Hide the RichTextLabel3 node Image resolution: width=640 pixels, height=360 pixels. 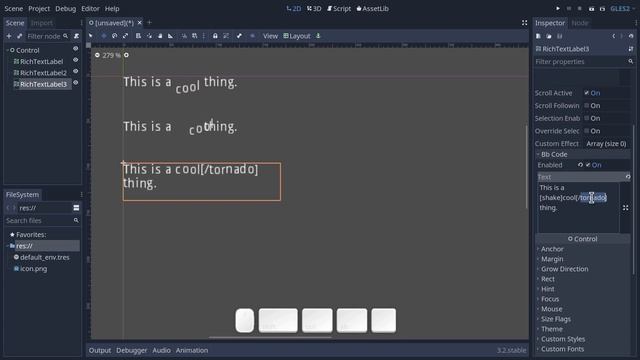point(76,83)
